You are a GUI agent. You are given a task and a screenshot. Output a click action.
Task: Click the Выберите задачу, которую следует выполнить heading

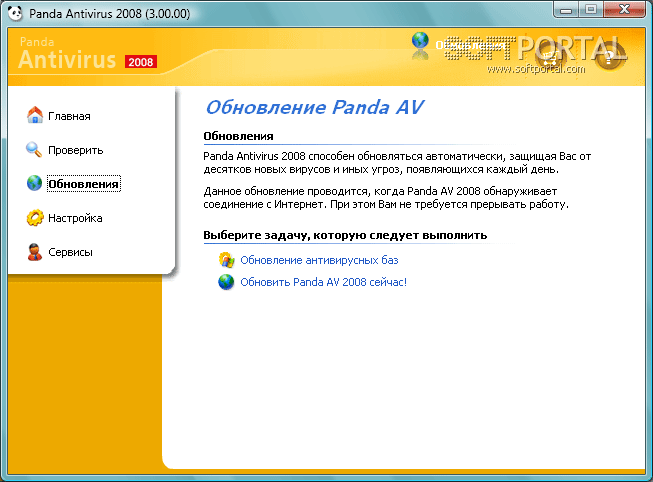click(x=345, y=235)
